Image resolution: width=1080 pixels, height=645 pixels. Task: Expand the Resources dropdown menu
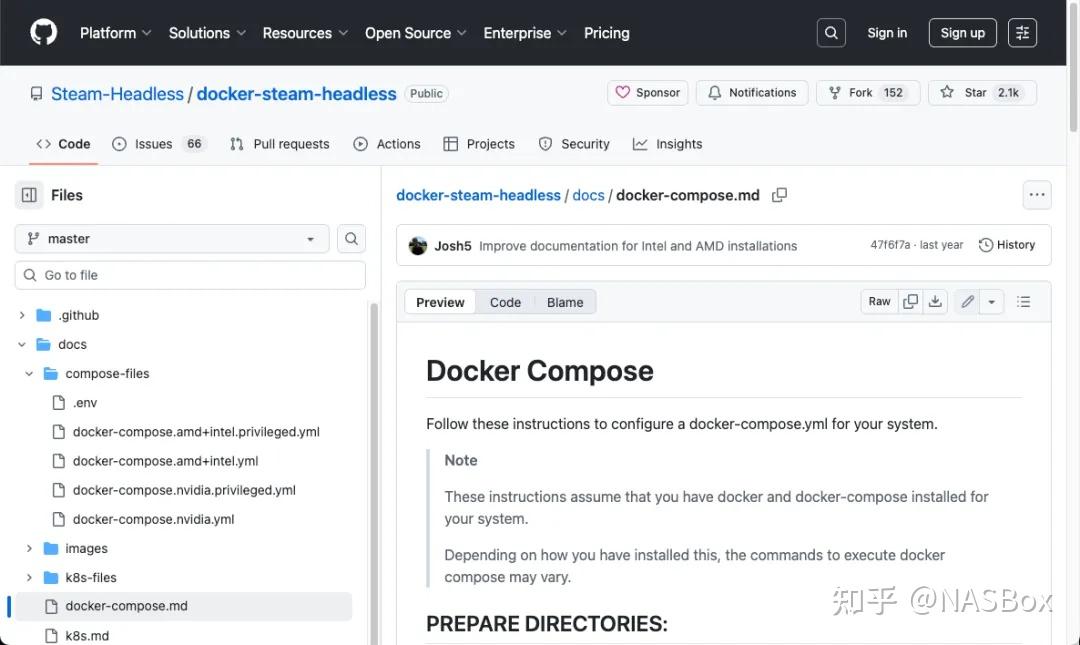(x=305, y=33)
